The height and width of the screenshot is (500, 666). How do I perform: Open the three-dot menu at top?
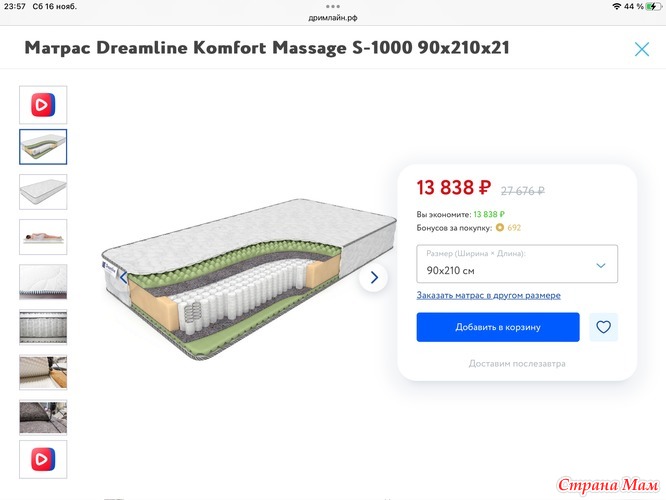pos(333,6)
